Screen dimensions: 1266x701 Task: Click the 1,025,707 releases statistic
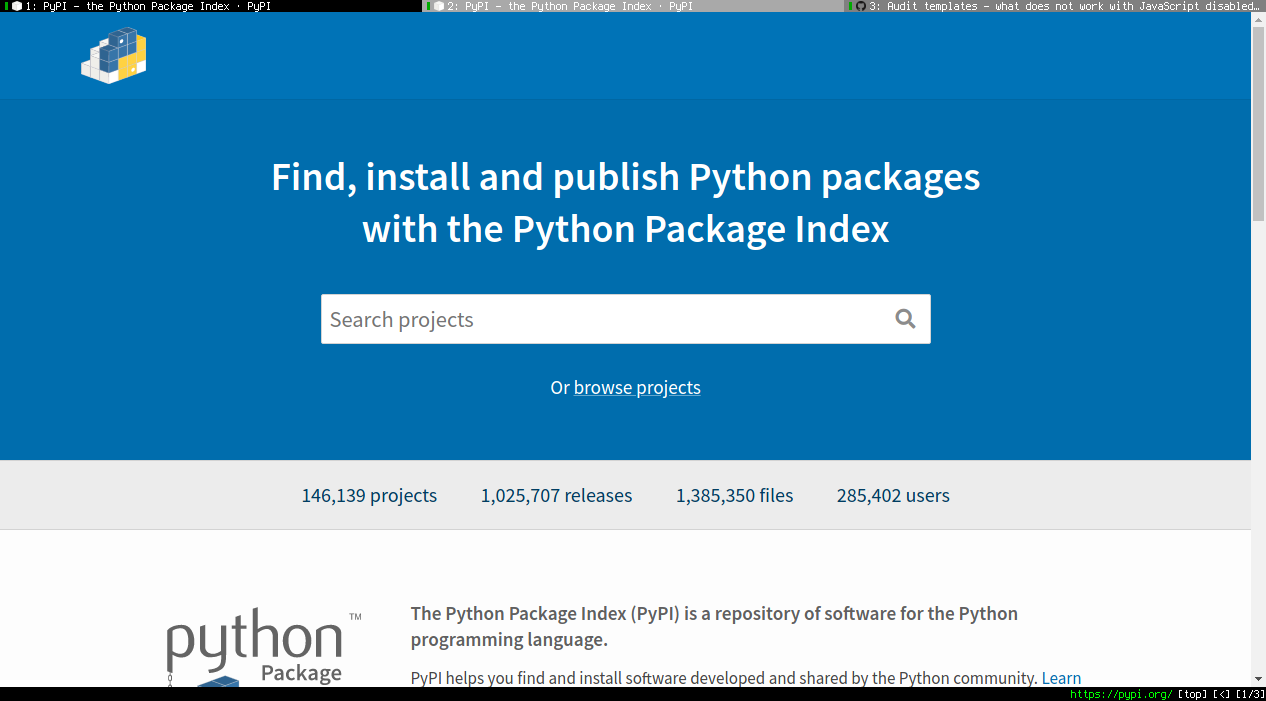(556, 496)
